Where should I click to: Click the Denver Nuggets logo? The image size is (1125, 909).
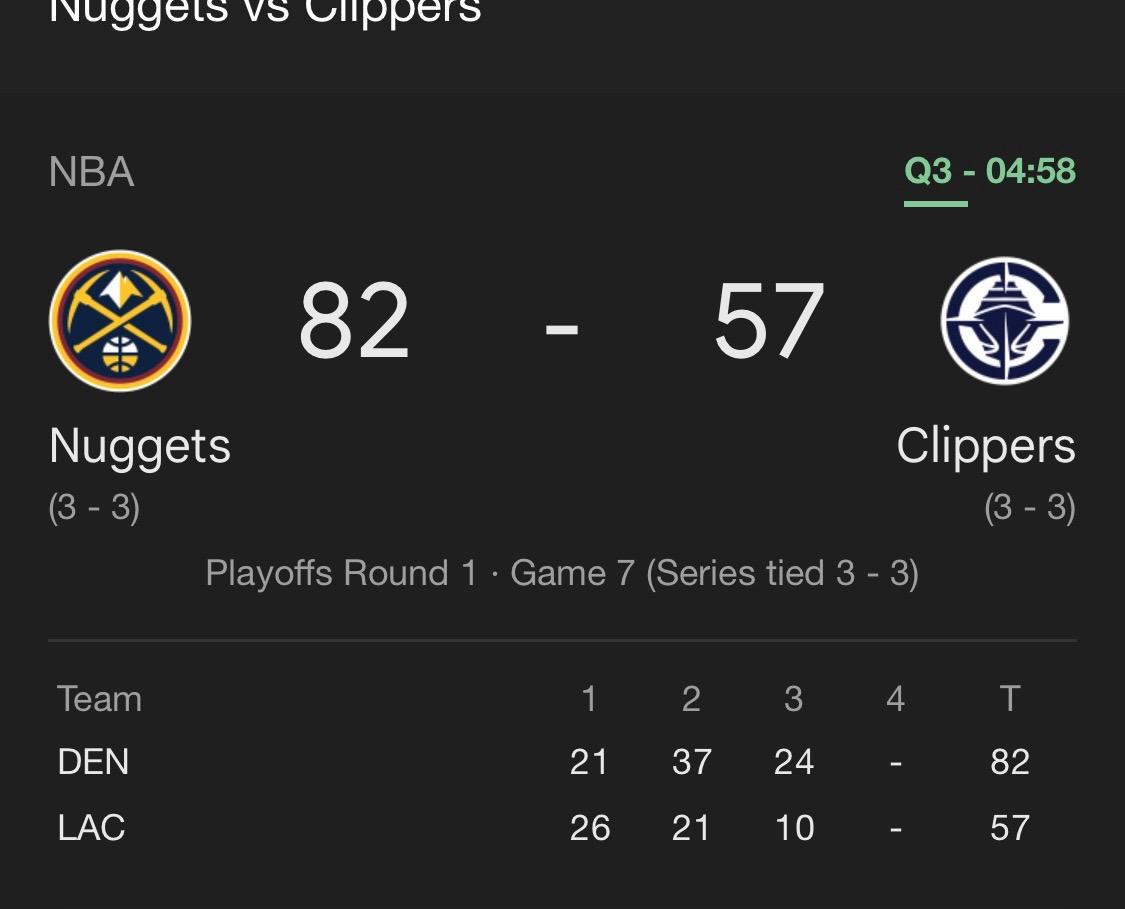120,321
